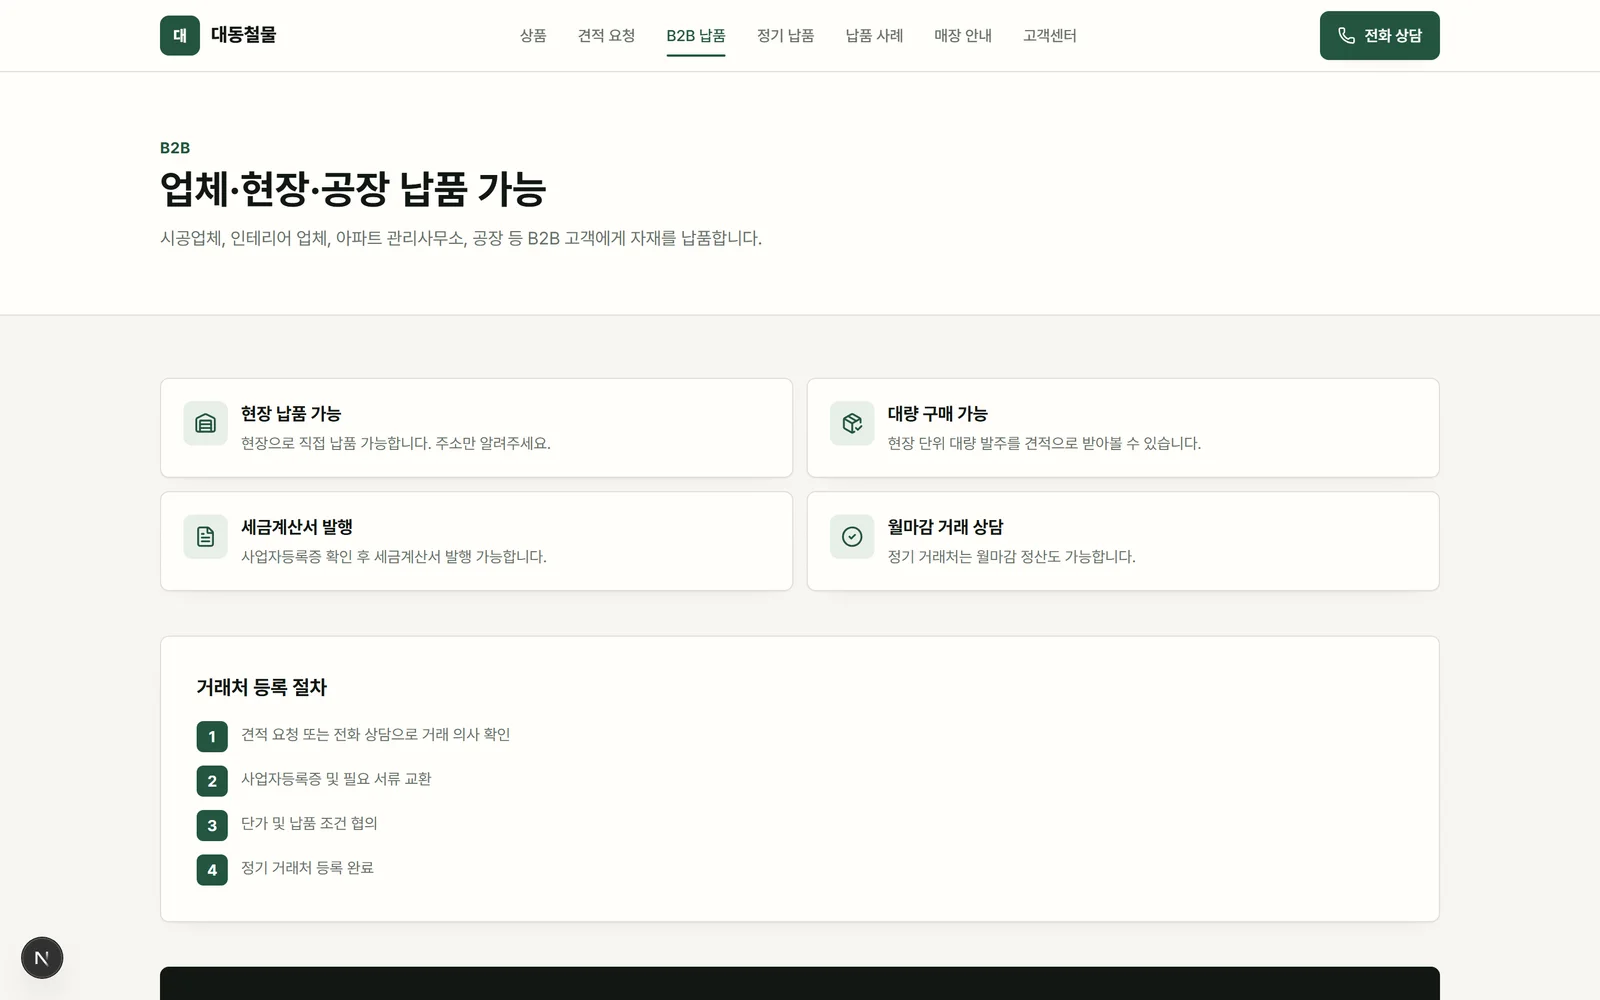Click the step 2 number badge
The width and height of the screenshot is (1600, 1000).
pyautogui.click(x=212, y=781)
